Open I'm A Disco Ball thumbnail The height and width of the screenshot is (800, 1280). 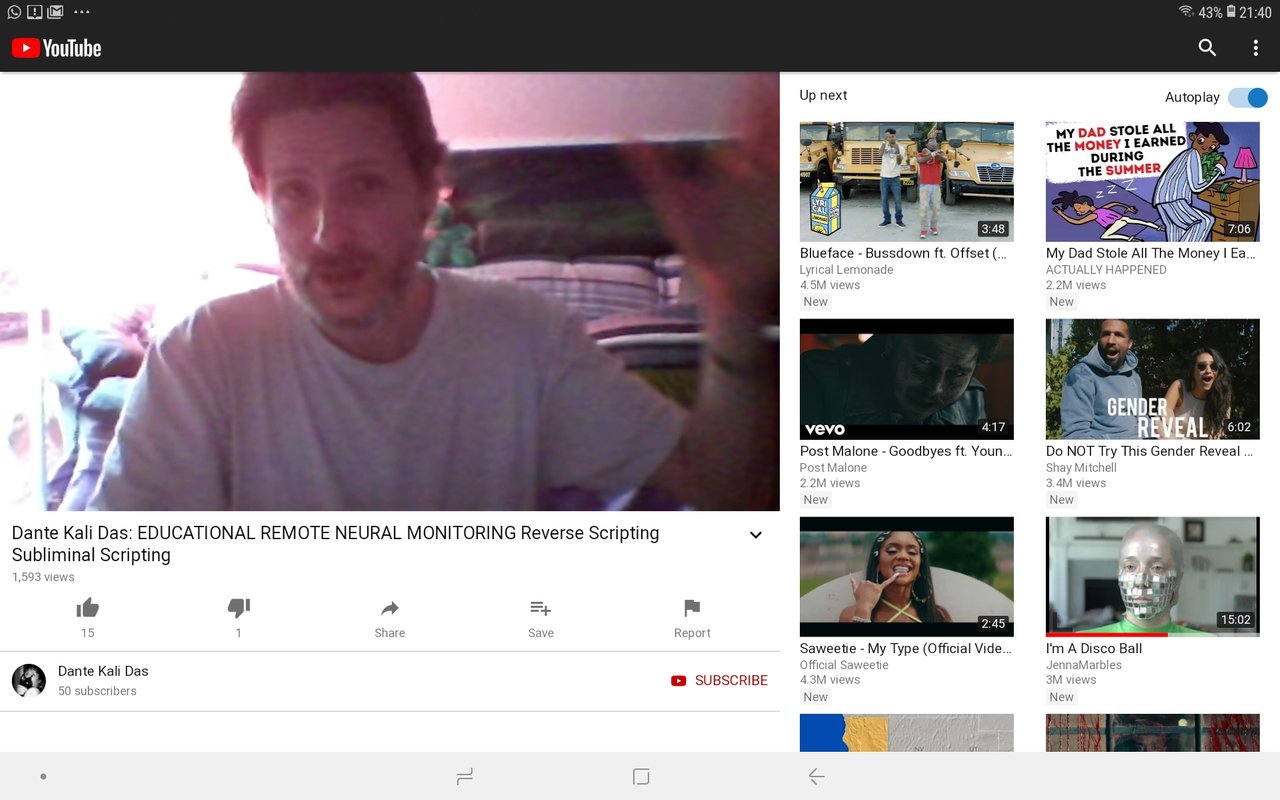tap(1153, 577)
